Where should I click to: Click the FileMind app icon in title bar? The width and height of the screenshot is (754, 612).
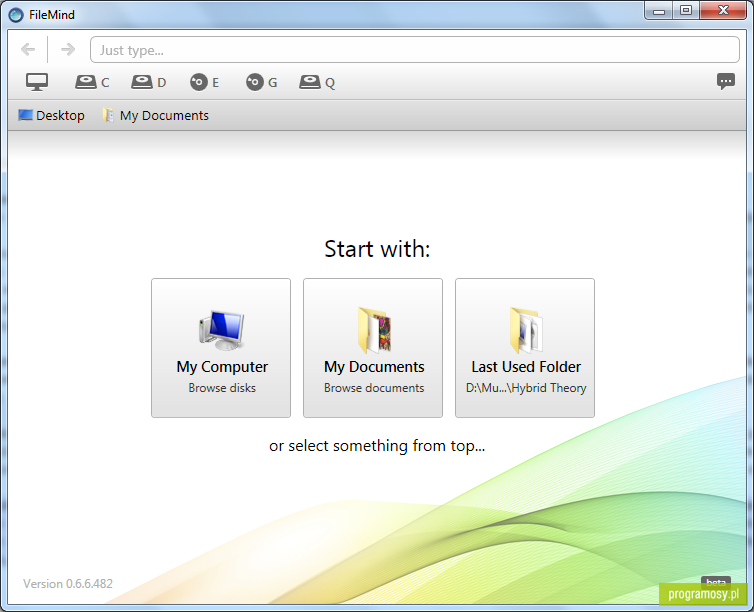(x=16, y=15)
